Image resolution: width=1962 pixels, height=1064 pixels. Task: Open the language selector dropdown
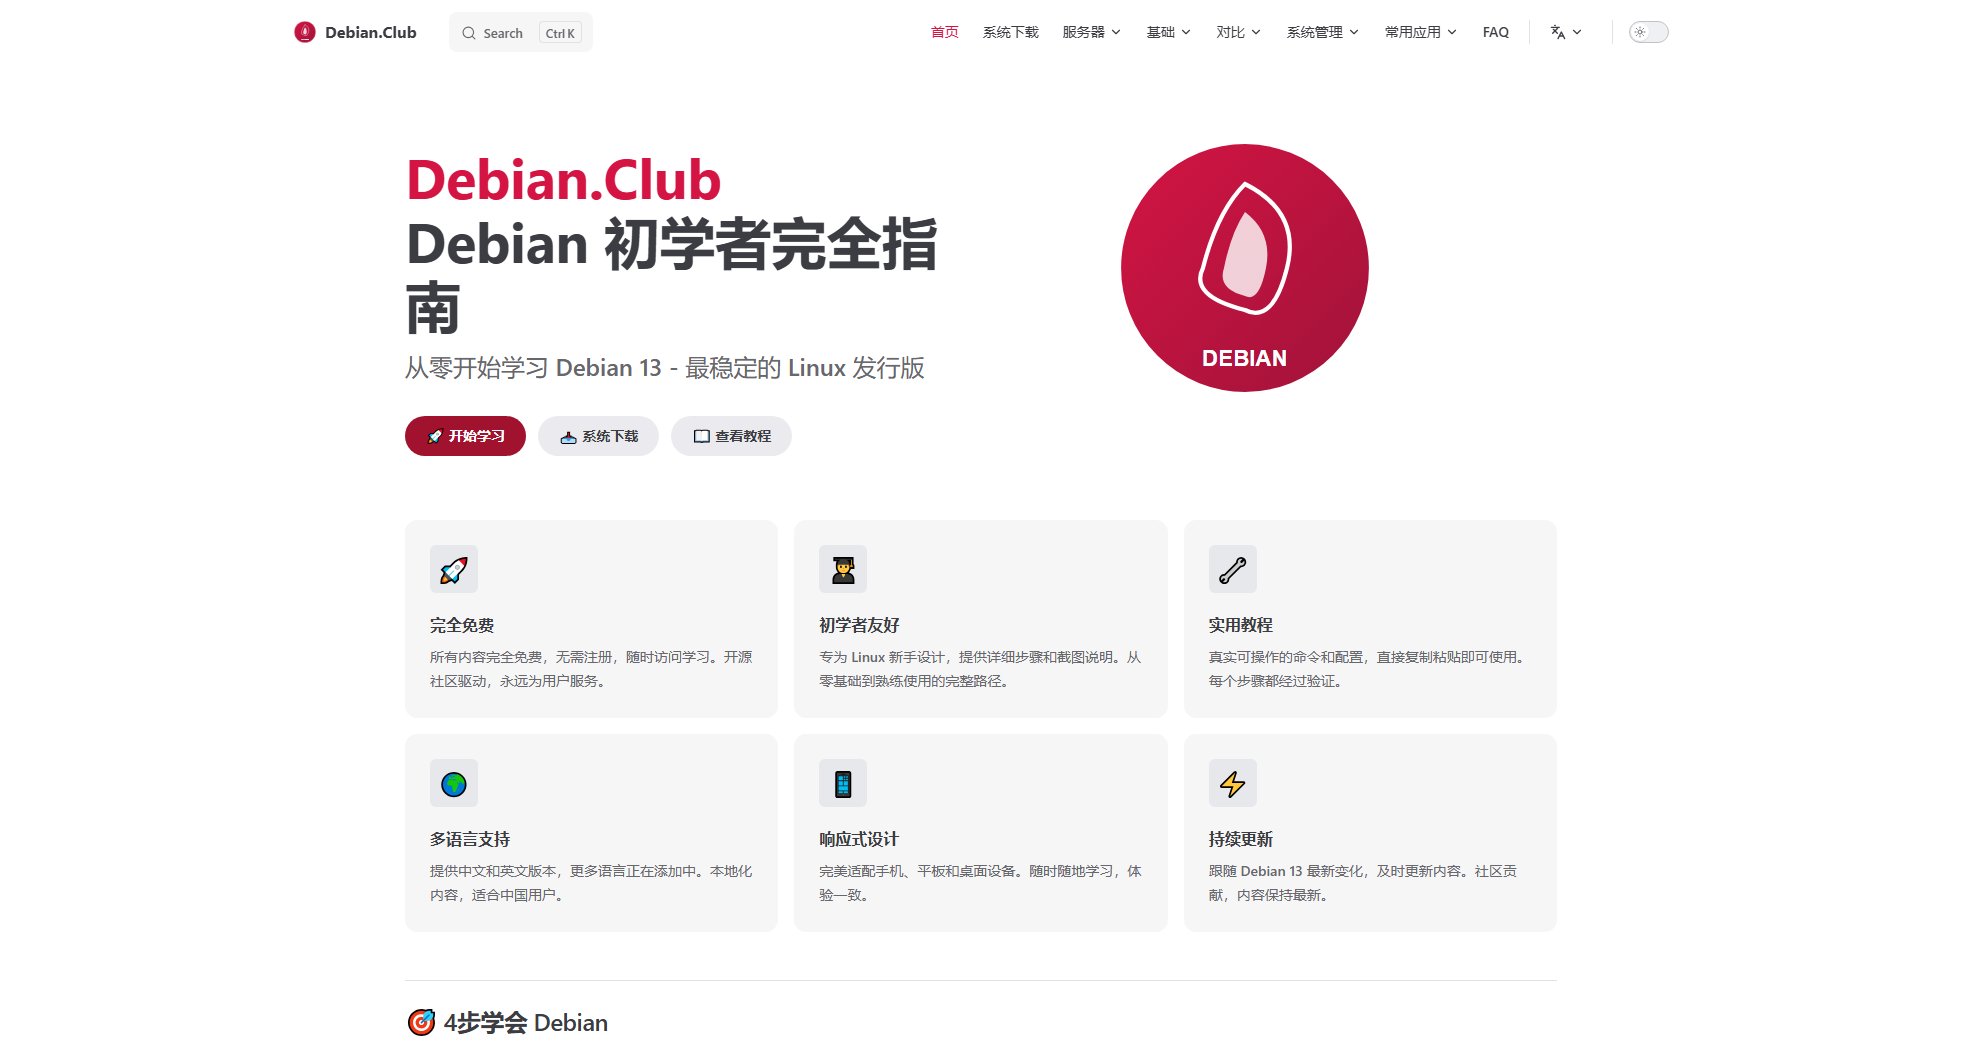pos(1566,32)
